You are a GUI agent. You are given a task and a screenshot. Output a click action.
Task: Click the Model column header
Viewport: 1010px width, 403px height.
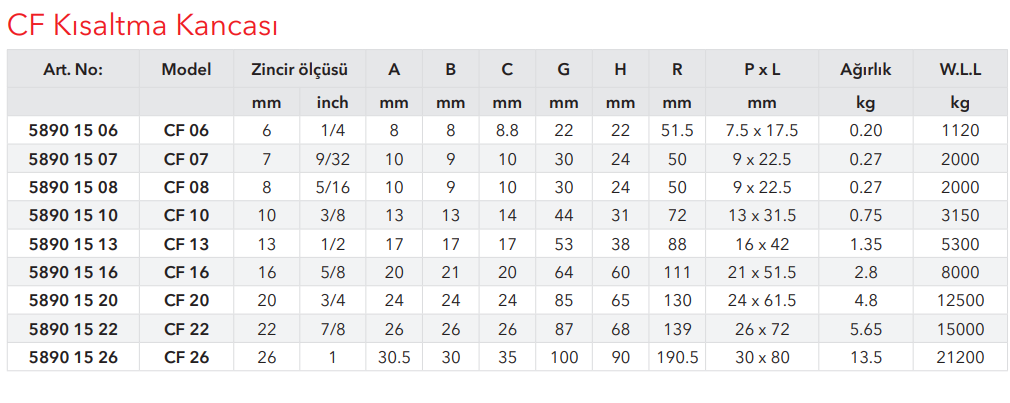click(187, 70)
